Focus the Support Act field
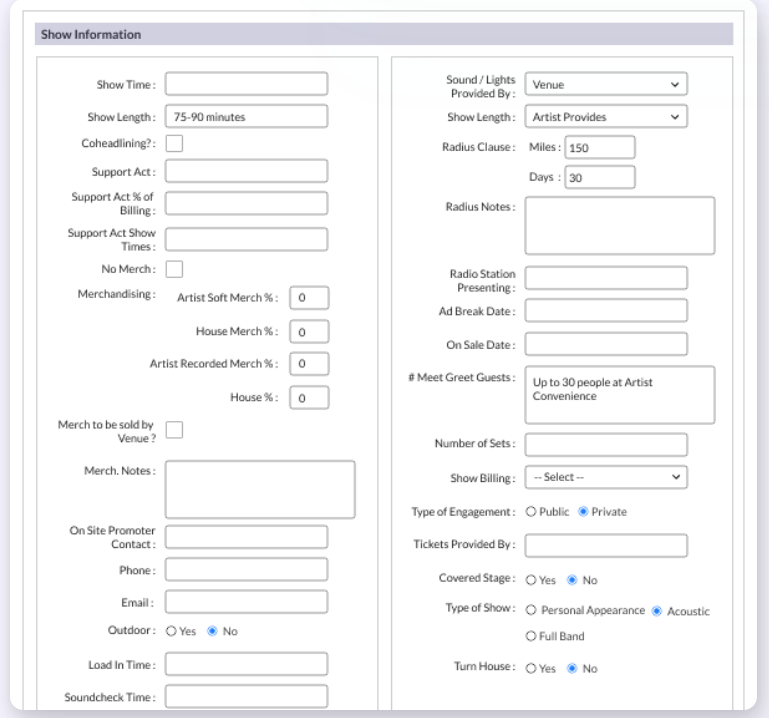769x718 pixels. 246,171
